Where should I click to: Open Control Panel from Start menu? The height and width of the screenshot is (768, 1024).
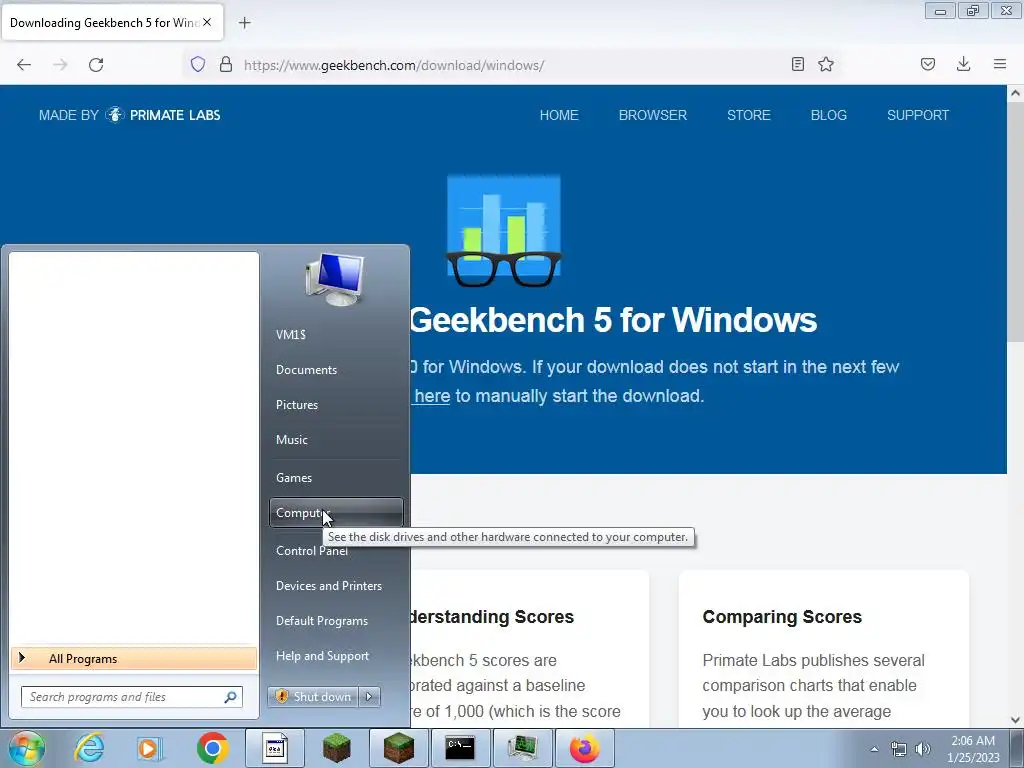point(312,551)
